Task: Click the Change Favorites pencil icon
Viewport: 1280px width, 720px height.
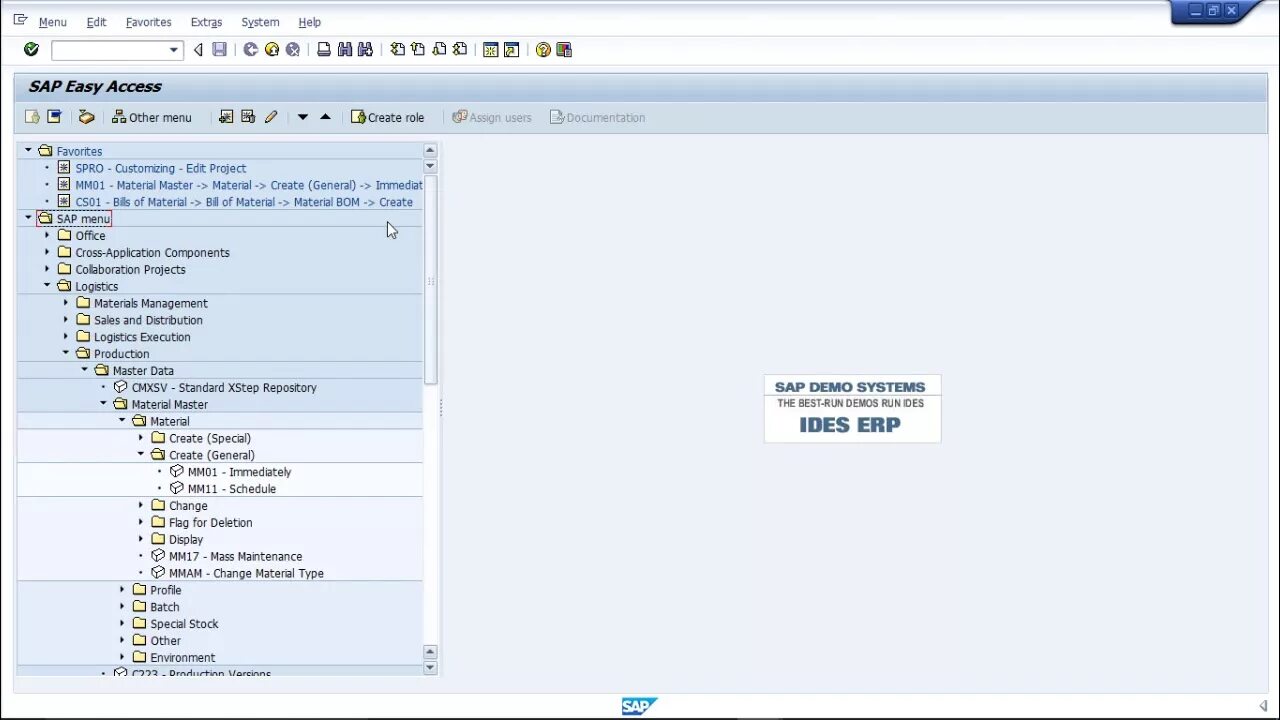Action: (271, 117)
